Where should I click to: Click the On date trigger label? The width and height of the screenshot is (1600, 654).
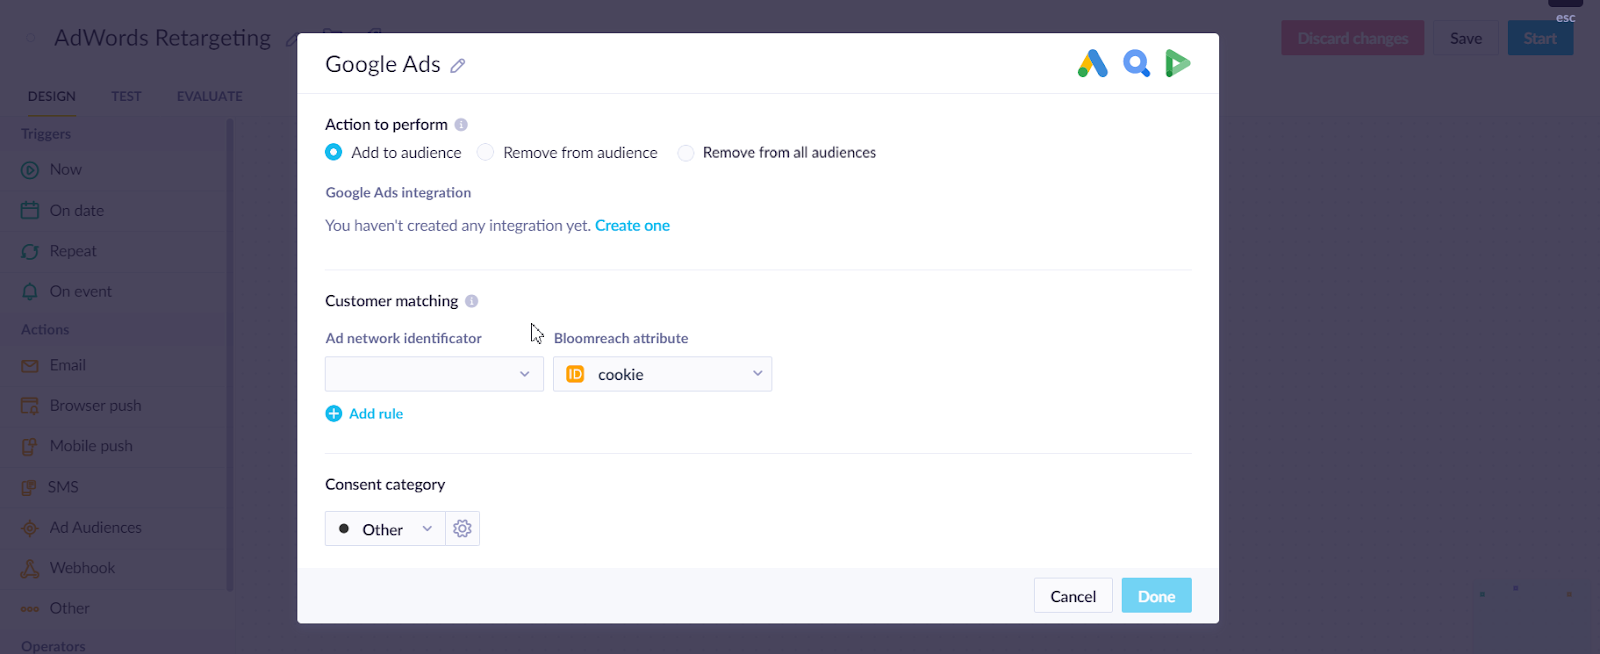click(77, 211)
